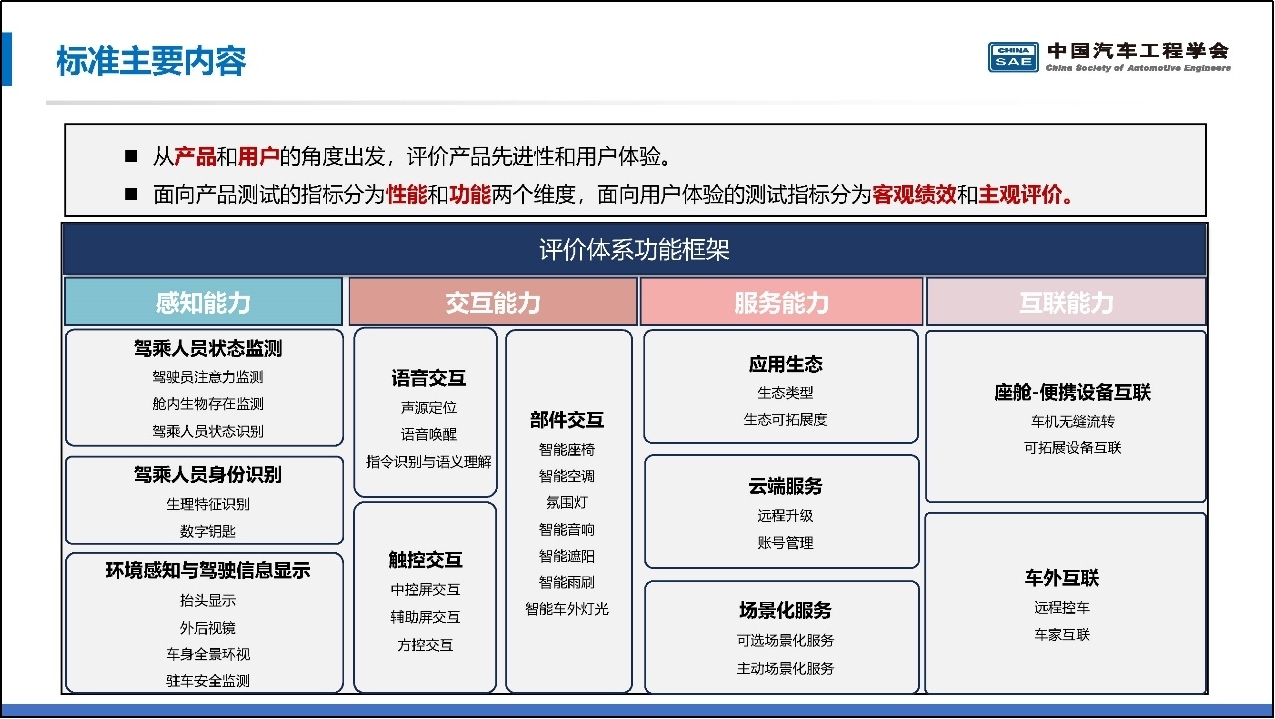Click the text 氛围灯

click(x=567, y=503)
